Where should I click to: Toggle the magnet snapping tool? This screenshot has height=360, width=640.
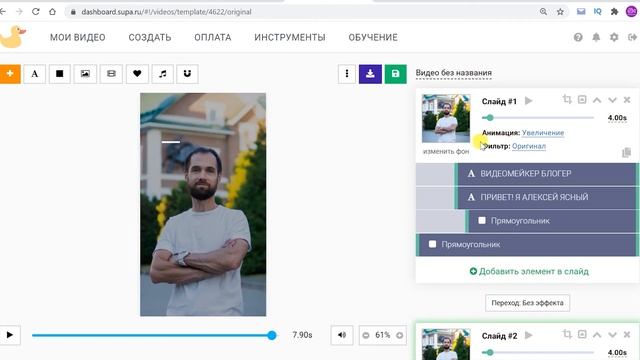[x=187, y=74]
